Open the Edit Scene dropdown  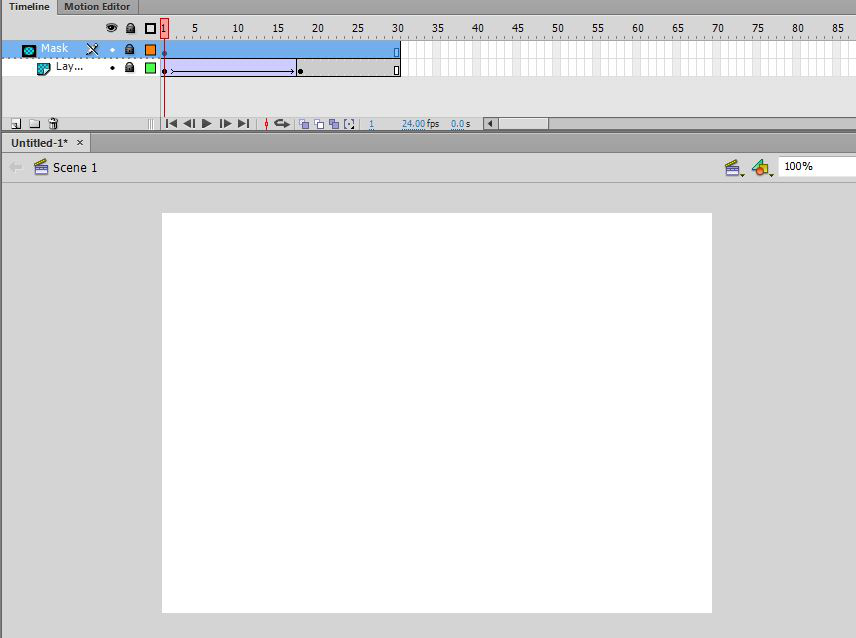click(x=734, y=168)
